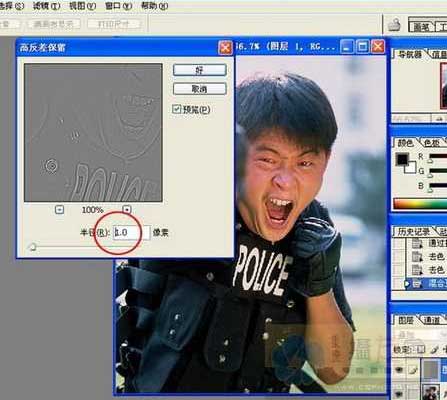
Task: Click the foreground color swatch in Color panel
Action: click(402, 159)
